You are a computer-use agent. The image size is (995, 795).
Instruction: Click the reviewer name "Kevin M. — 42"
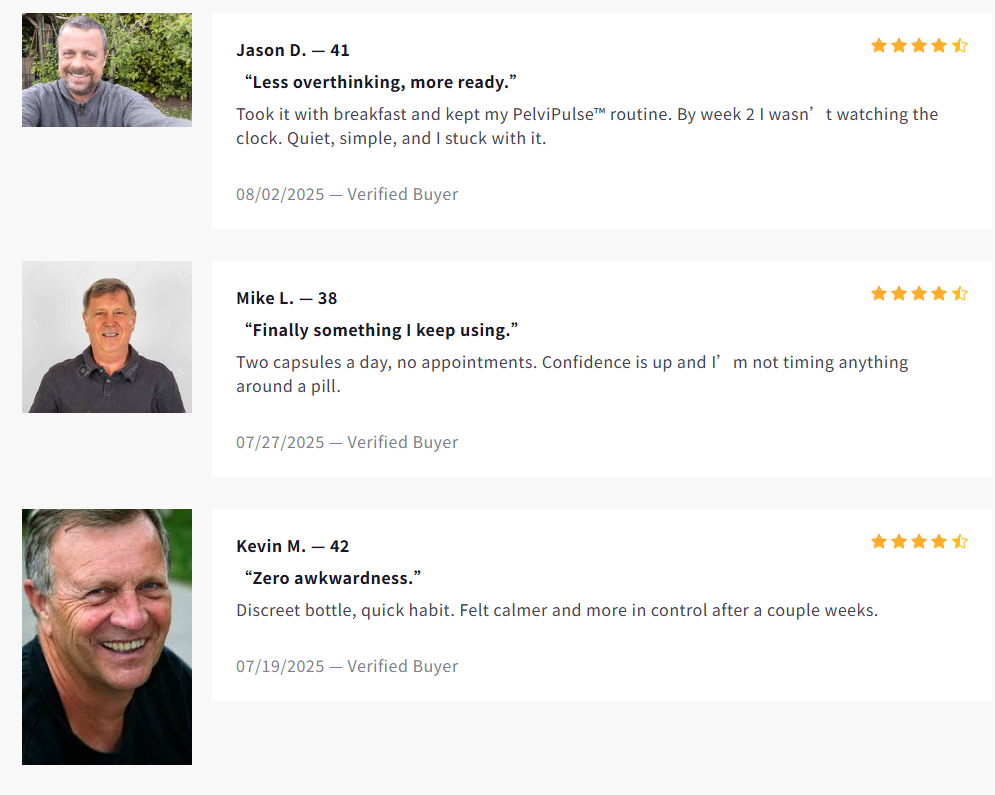[293, 546]
